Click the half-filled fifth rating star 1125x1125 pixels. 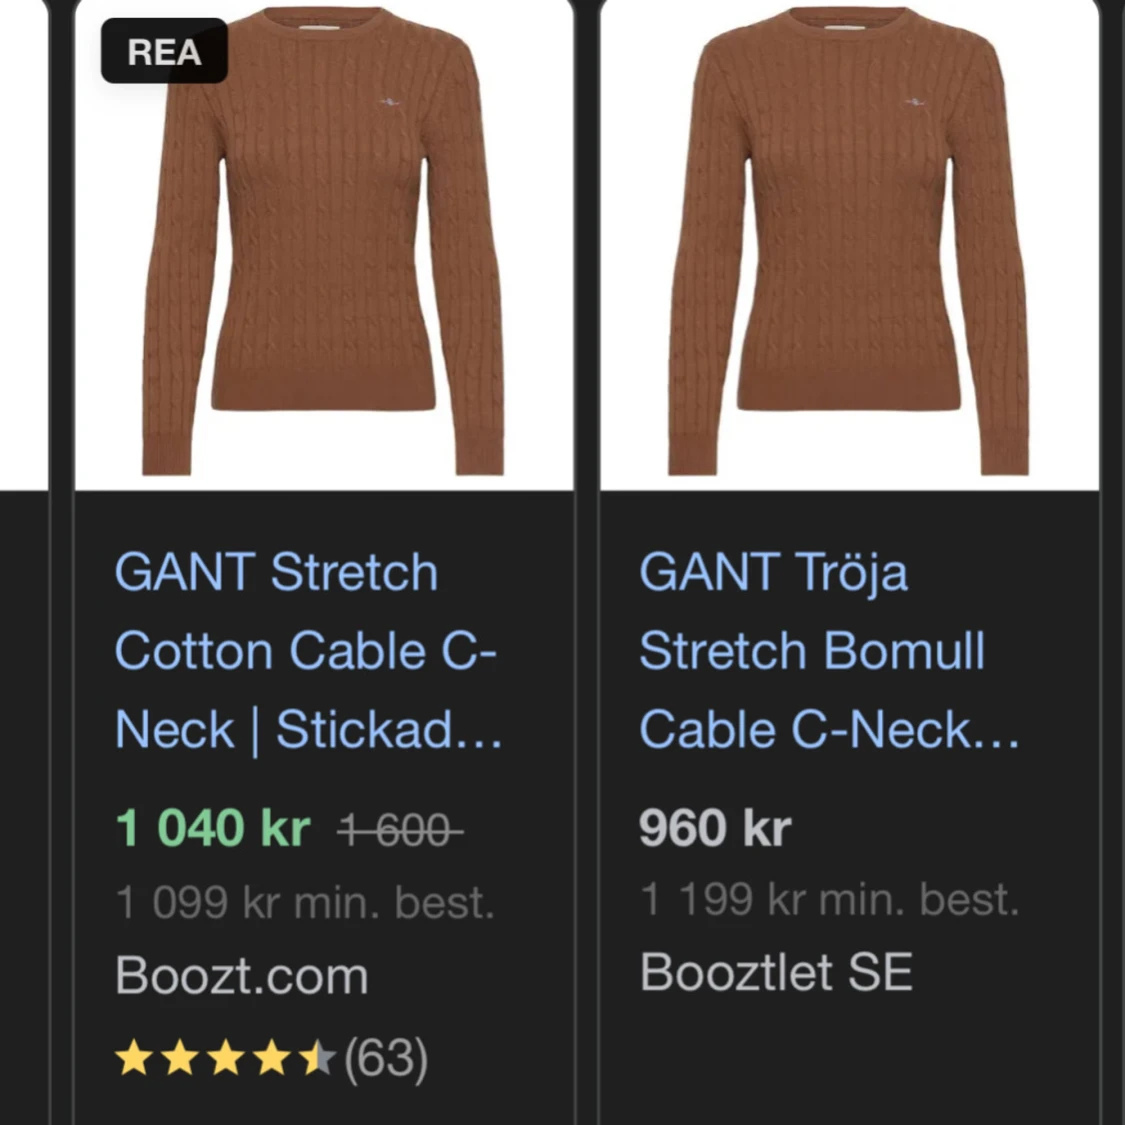316,1055
